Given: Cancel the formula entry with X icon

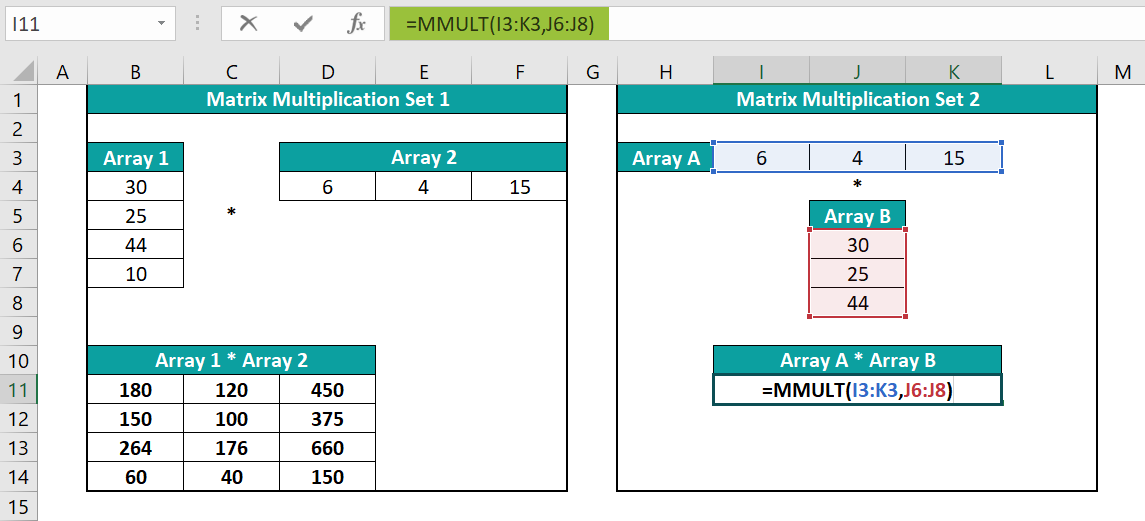Looking at the screenshot, I should [x=248, y=24].
